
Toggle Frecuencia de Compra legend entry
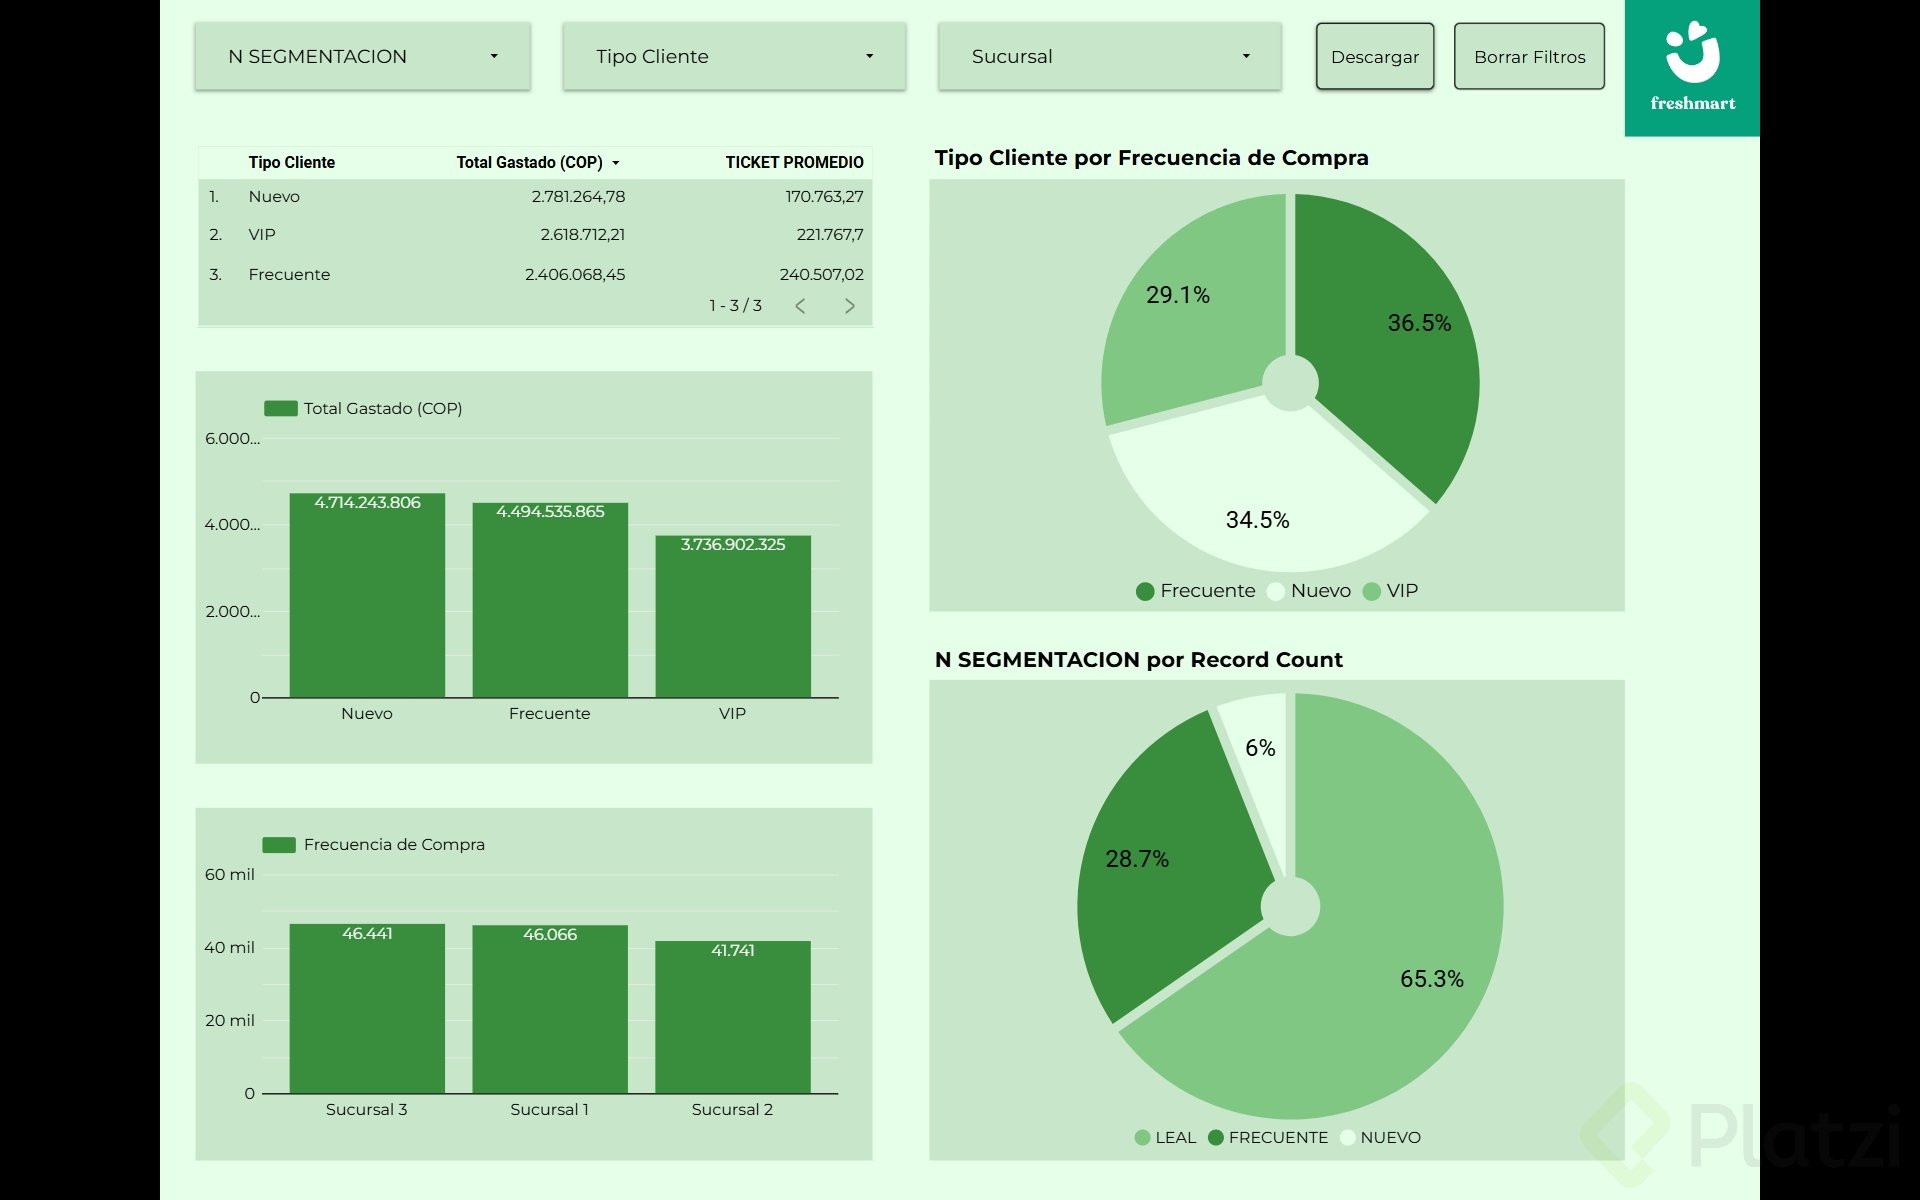point(394,845)
